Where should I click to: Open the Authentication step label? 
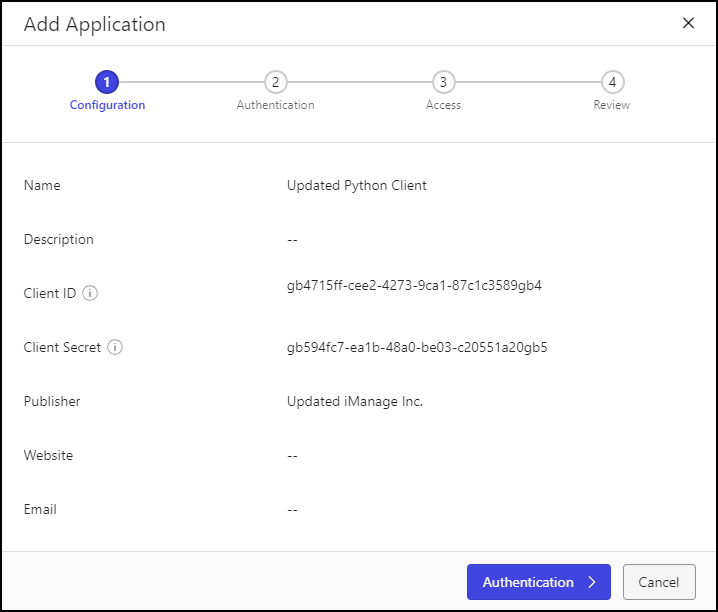276,105
